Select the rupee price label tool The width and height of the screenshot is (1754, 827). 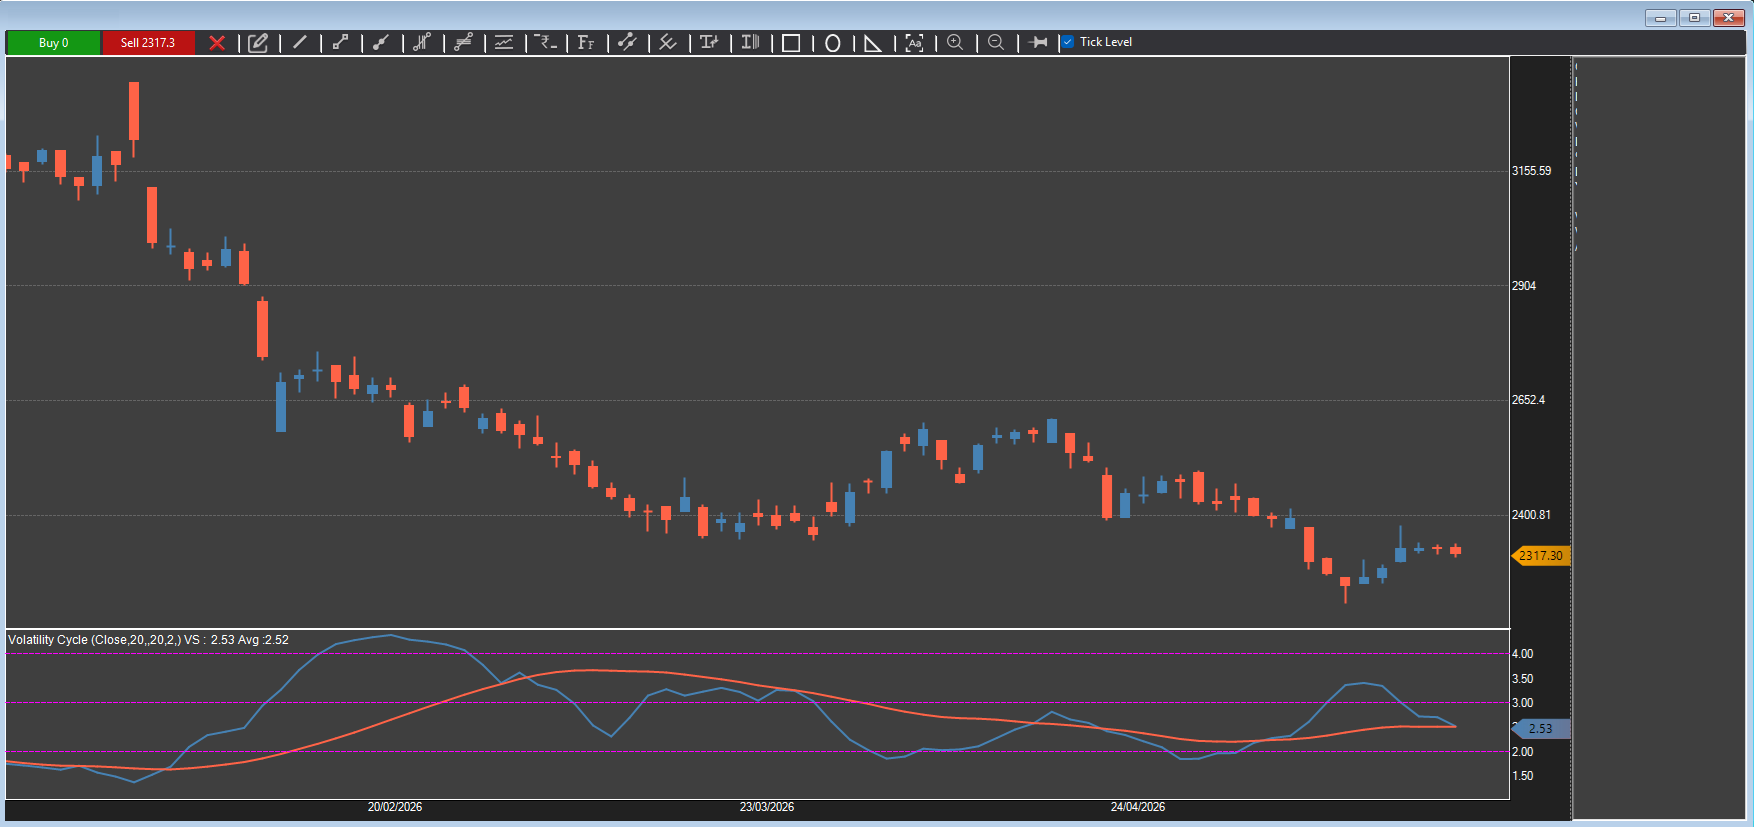click(x=545, y=42)
